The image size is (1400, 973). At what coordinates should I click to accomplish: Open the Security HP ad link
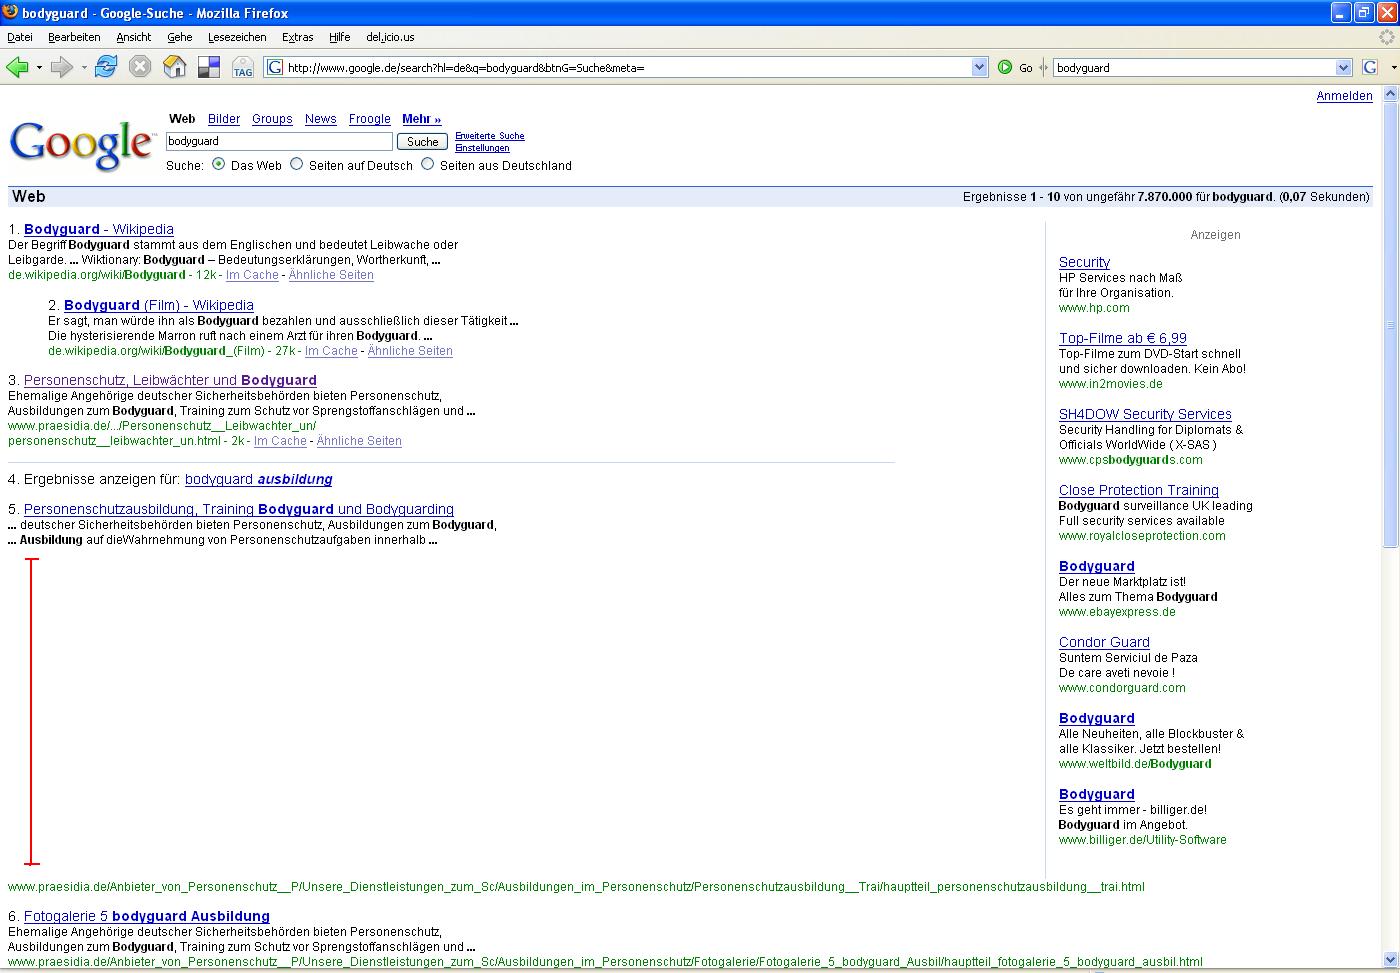click(1084, 262)
